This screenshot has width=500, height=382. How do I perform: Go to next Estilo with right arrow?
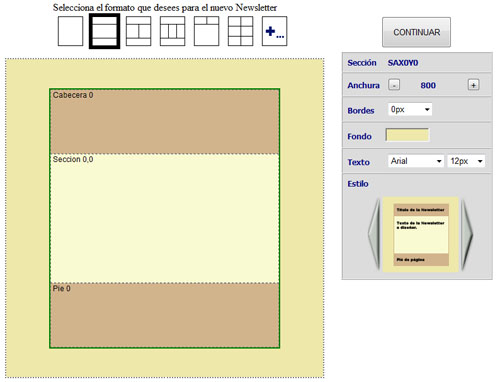tap(467, 233)
